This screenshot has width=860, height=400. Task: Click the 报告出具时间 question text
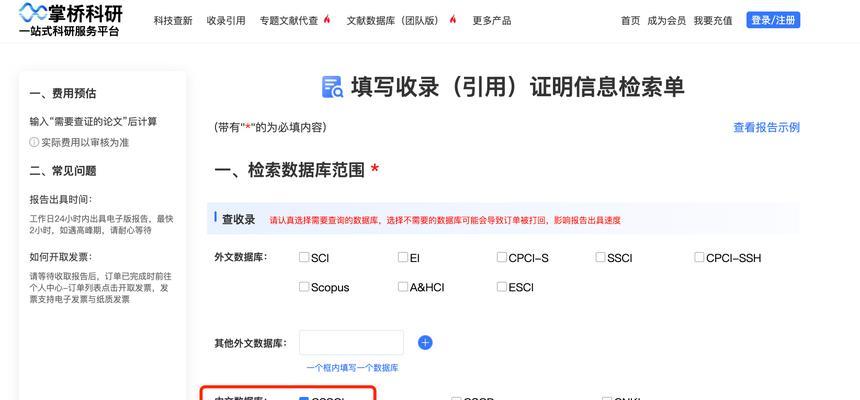pyautogui.click(x=60, y=199)
